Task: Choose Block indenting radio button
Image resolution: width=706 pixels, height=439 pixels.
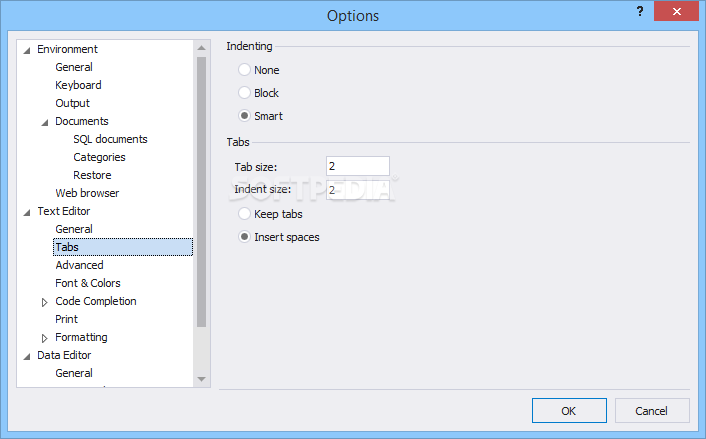Action: click(244, 93)
